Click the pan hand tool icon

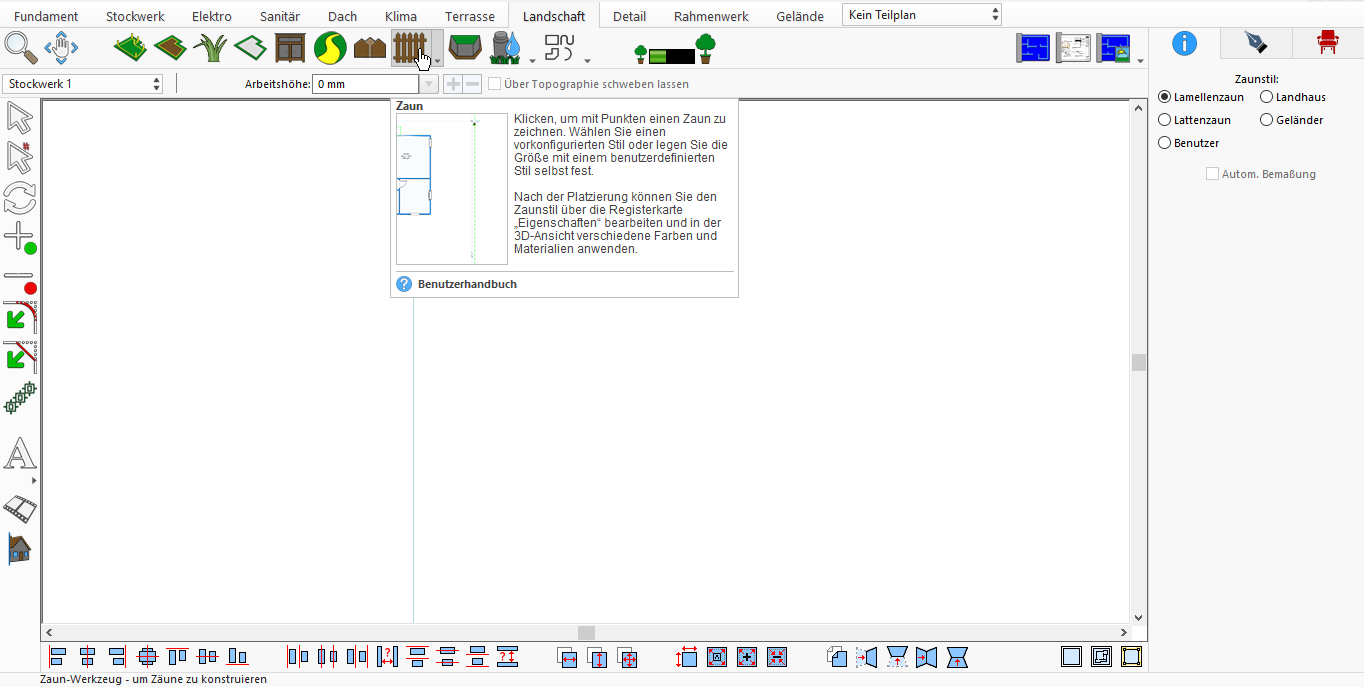(x=61, y=46)
